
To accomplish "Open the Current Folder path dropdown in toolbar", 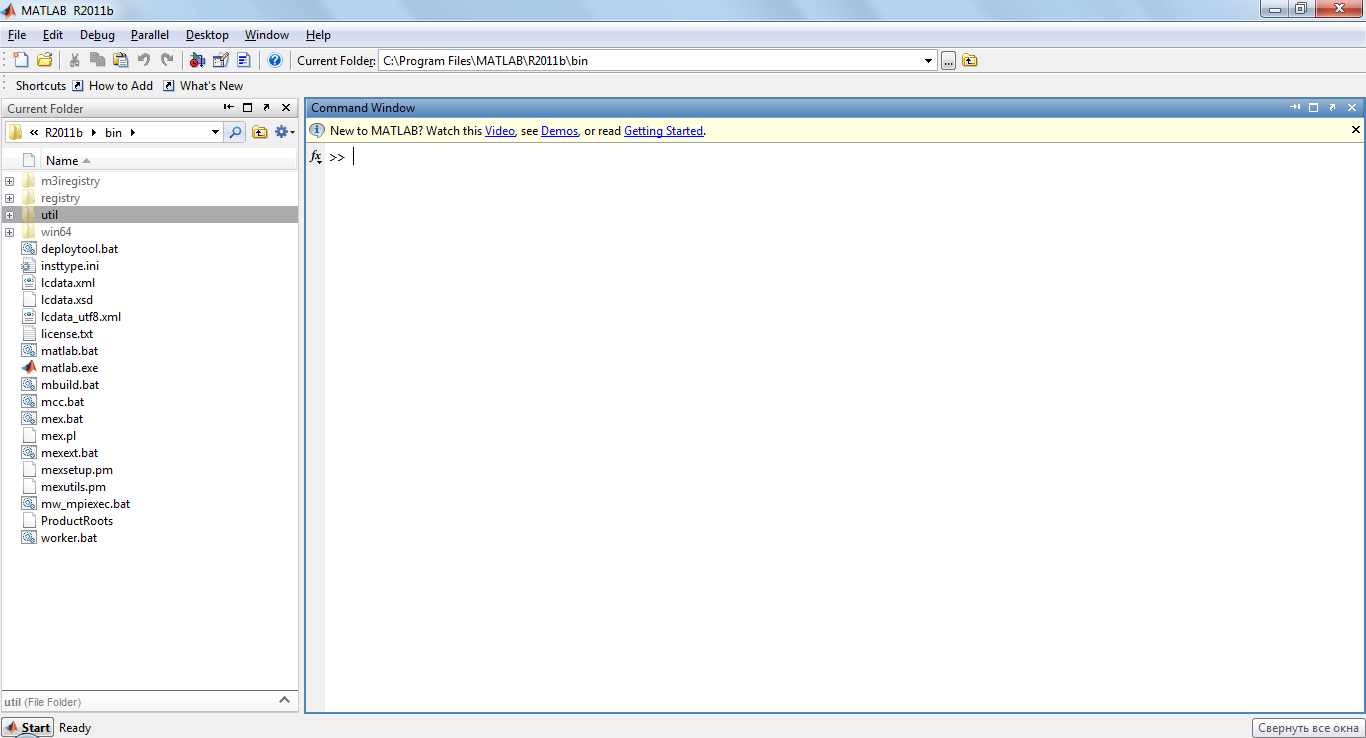I will point(928,61).
